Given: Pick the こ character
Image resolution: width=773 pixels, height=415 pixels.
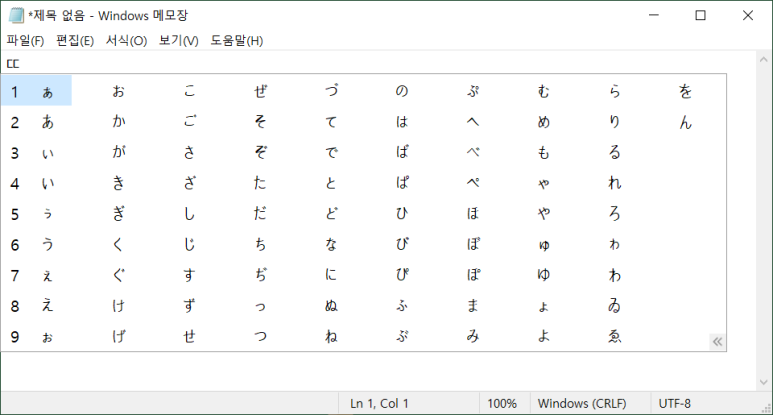Looking at the screenshot, I should coord(189,91).
